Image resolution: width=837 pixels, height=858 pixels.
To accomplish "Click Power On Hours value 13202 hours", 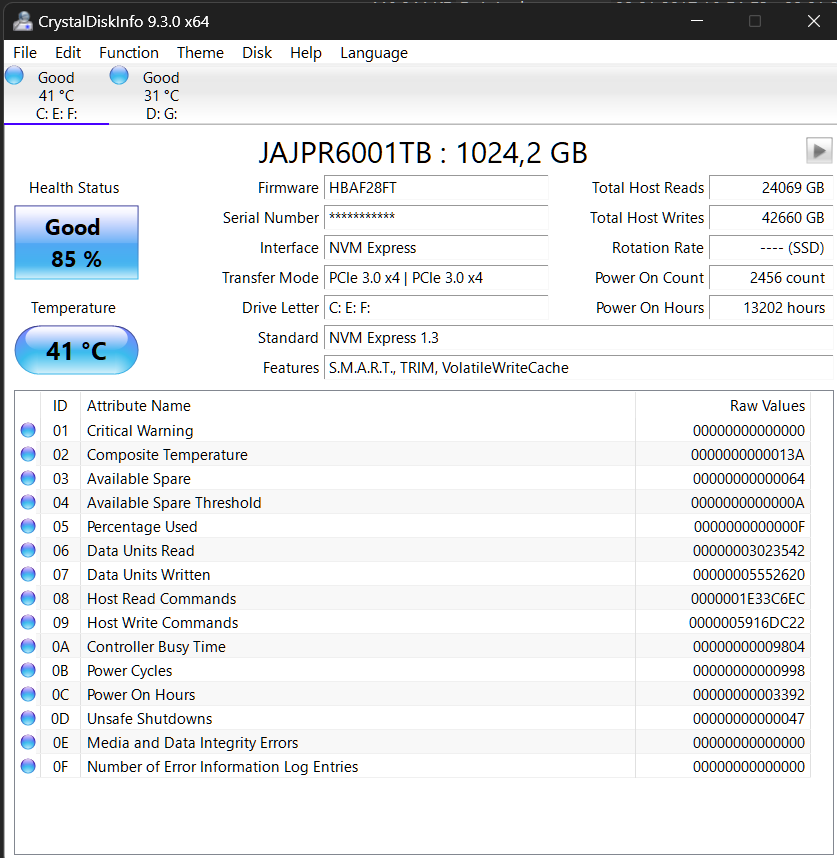I will (x=771, y=308).
